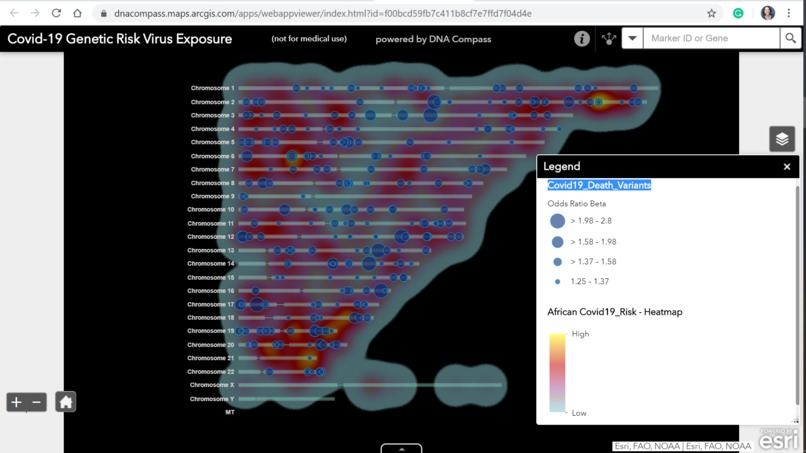Click the Esri logo
The width and height of the screenshot is (806, 453).
point(779,440)
